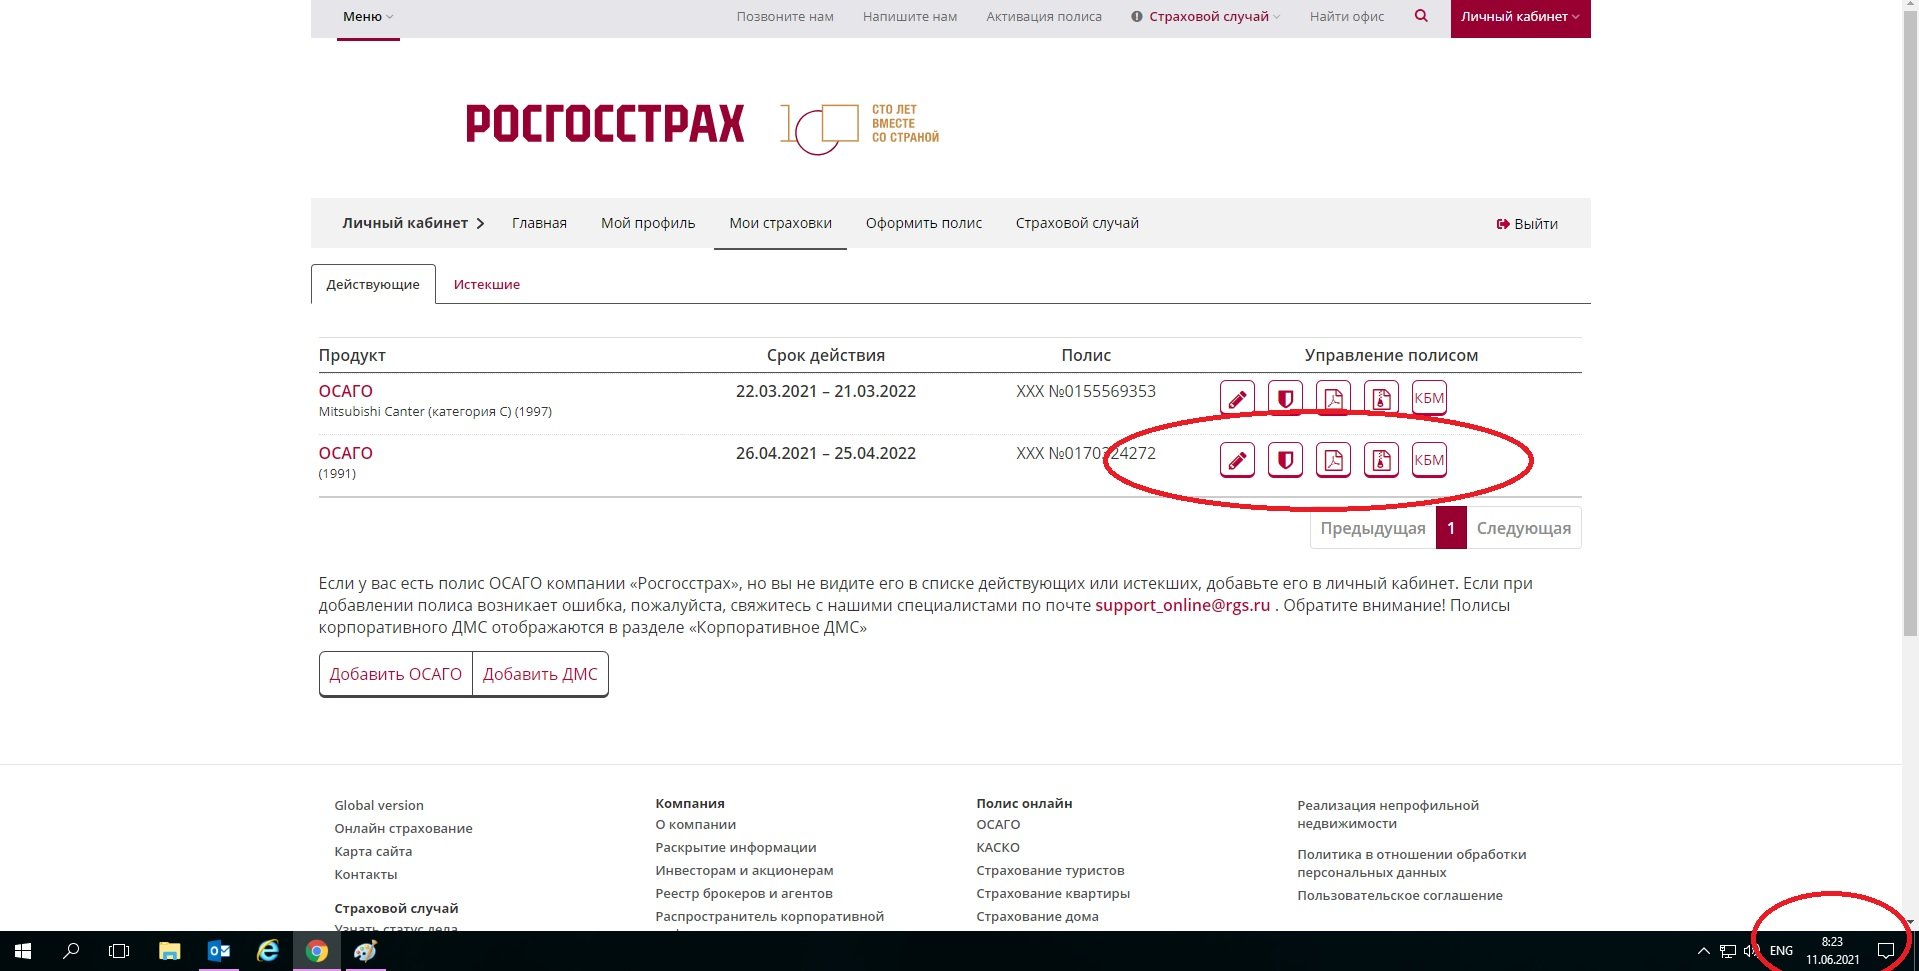Open Раскрытие информации footer link
Viewport: 1919px width, 971px height.
click(x=735, y=847)
